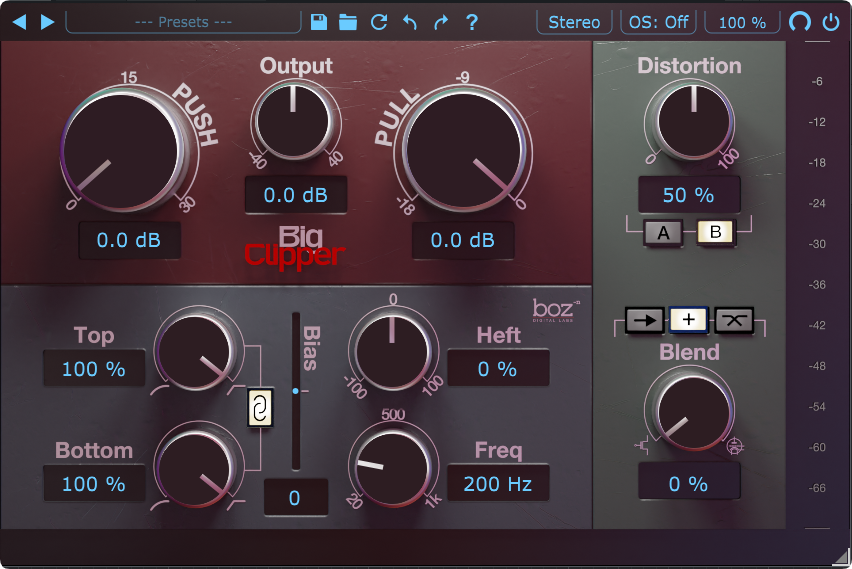Image resolution: width=852 pixels, height=569 pixels.
Task: Click the Distortion knob
Action: pos(693,121)
